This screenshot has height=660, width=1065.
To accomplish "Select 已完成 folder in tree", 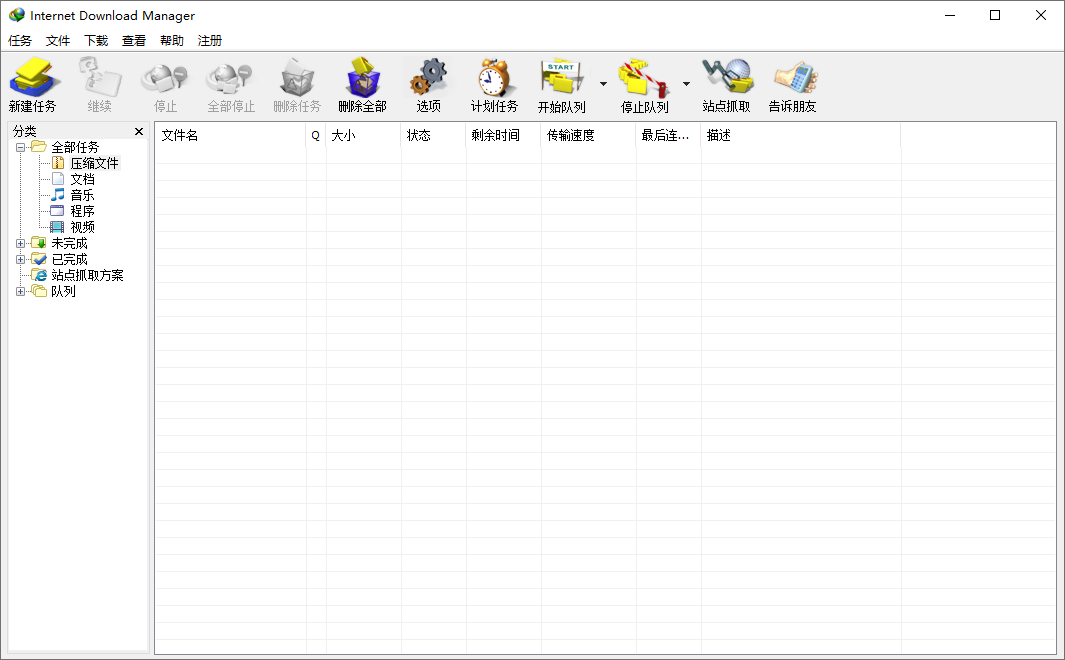I will pyautogui.click(x=69, y=259).
